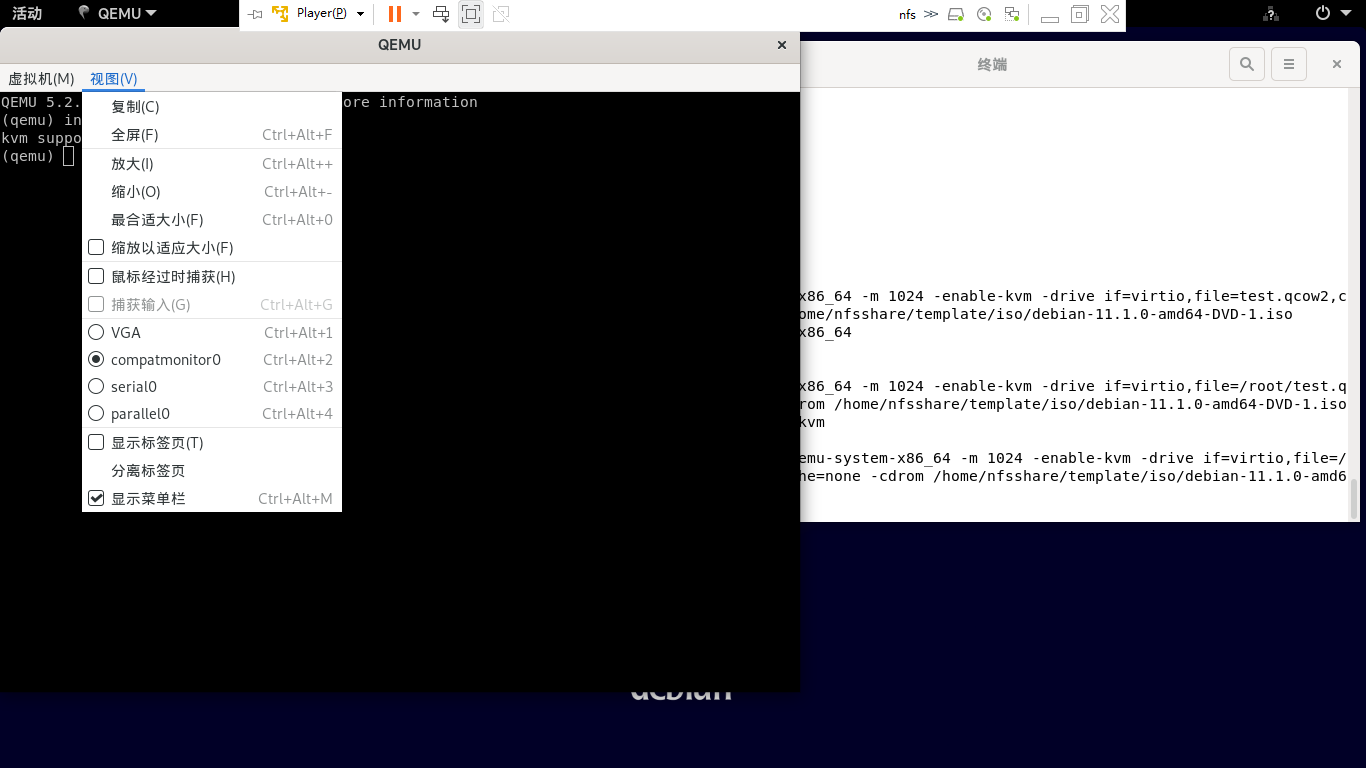1366x768 pixels.
Task: Enable the 鼠标经过时捕获(H) checkbox
Action: point(96,276)
